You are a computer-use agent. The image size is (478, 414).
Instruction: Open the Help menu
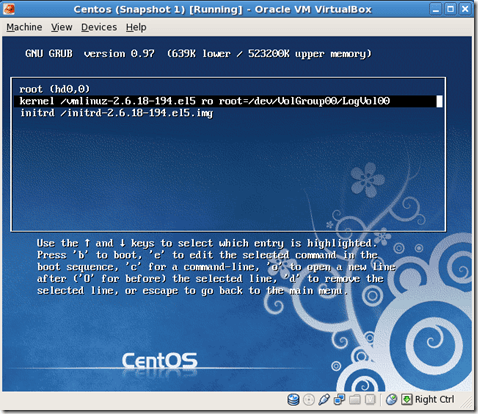click(136, 27)
